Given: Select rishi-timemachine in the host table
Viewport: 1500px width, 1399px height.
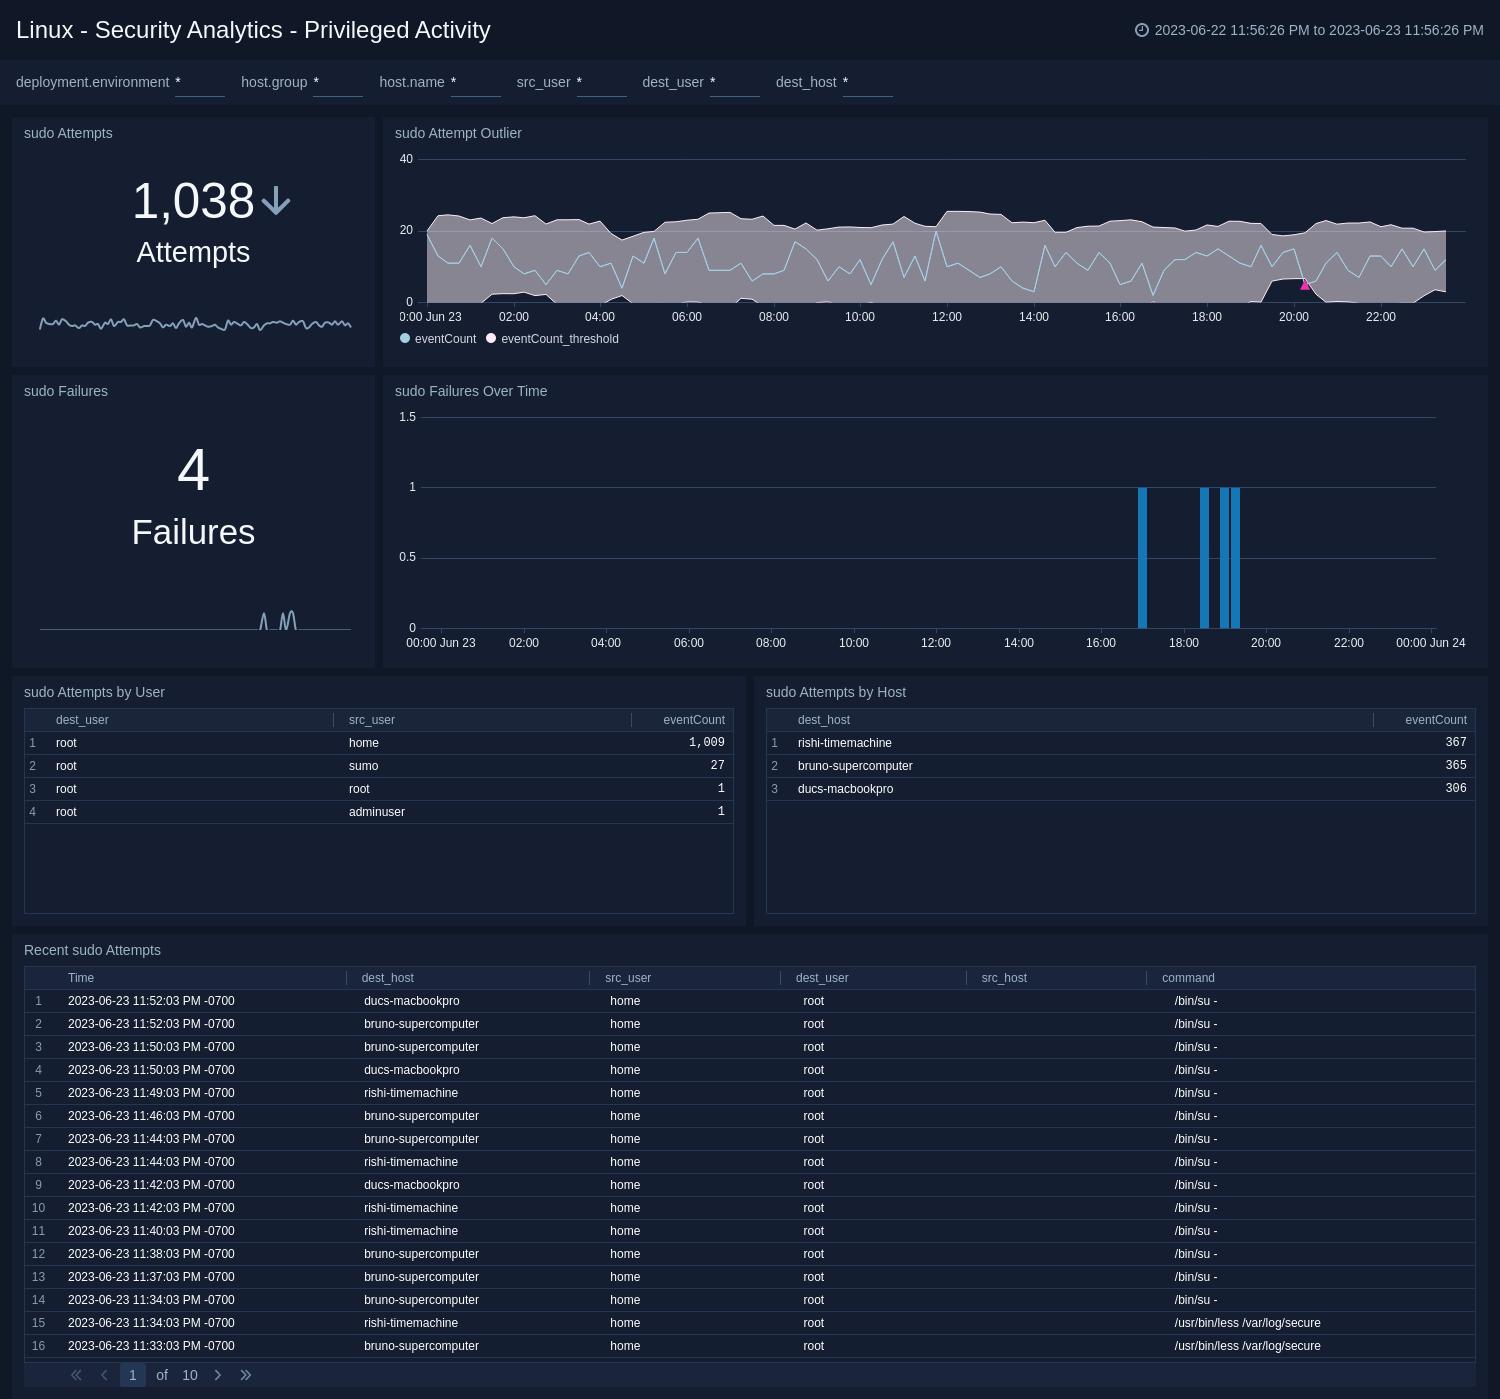Looking at the screenshot, I should pyautogui.click(x=845, y=743).
